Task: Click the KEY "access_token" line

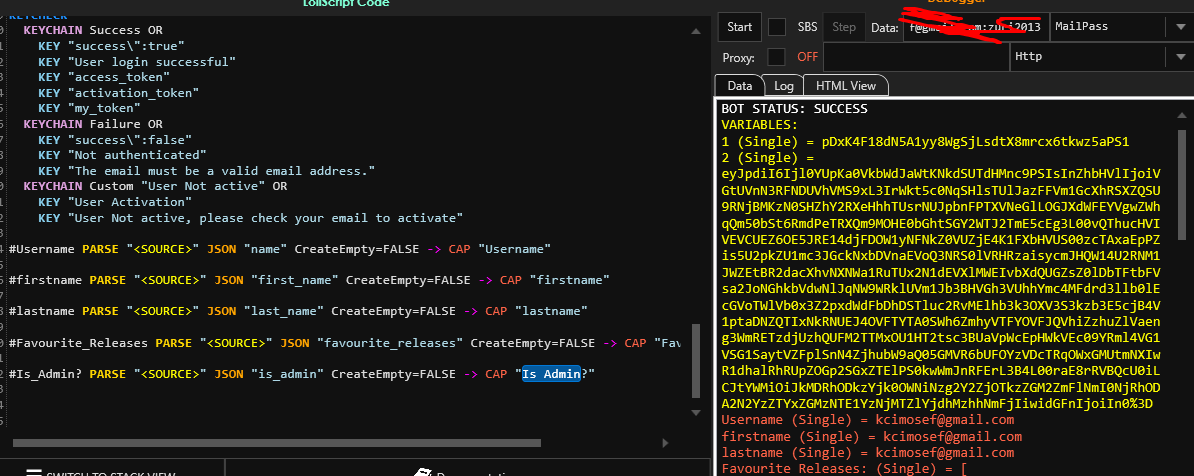Action: [x=104, y=77]
